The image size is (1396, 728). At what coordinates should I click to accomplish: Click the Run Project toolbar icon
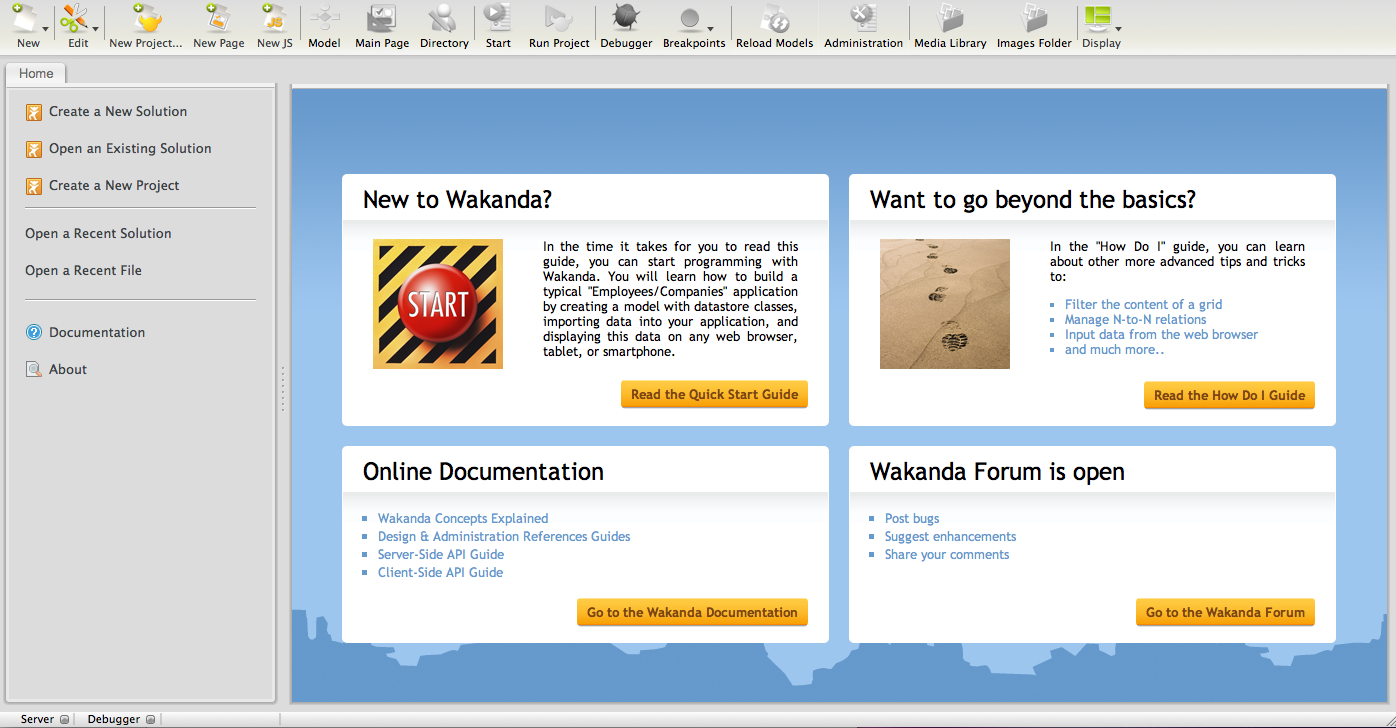pos(558,19)
